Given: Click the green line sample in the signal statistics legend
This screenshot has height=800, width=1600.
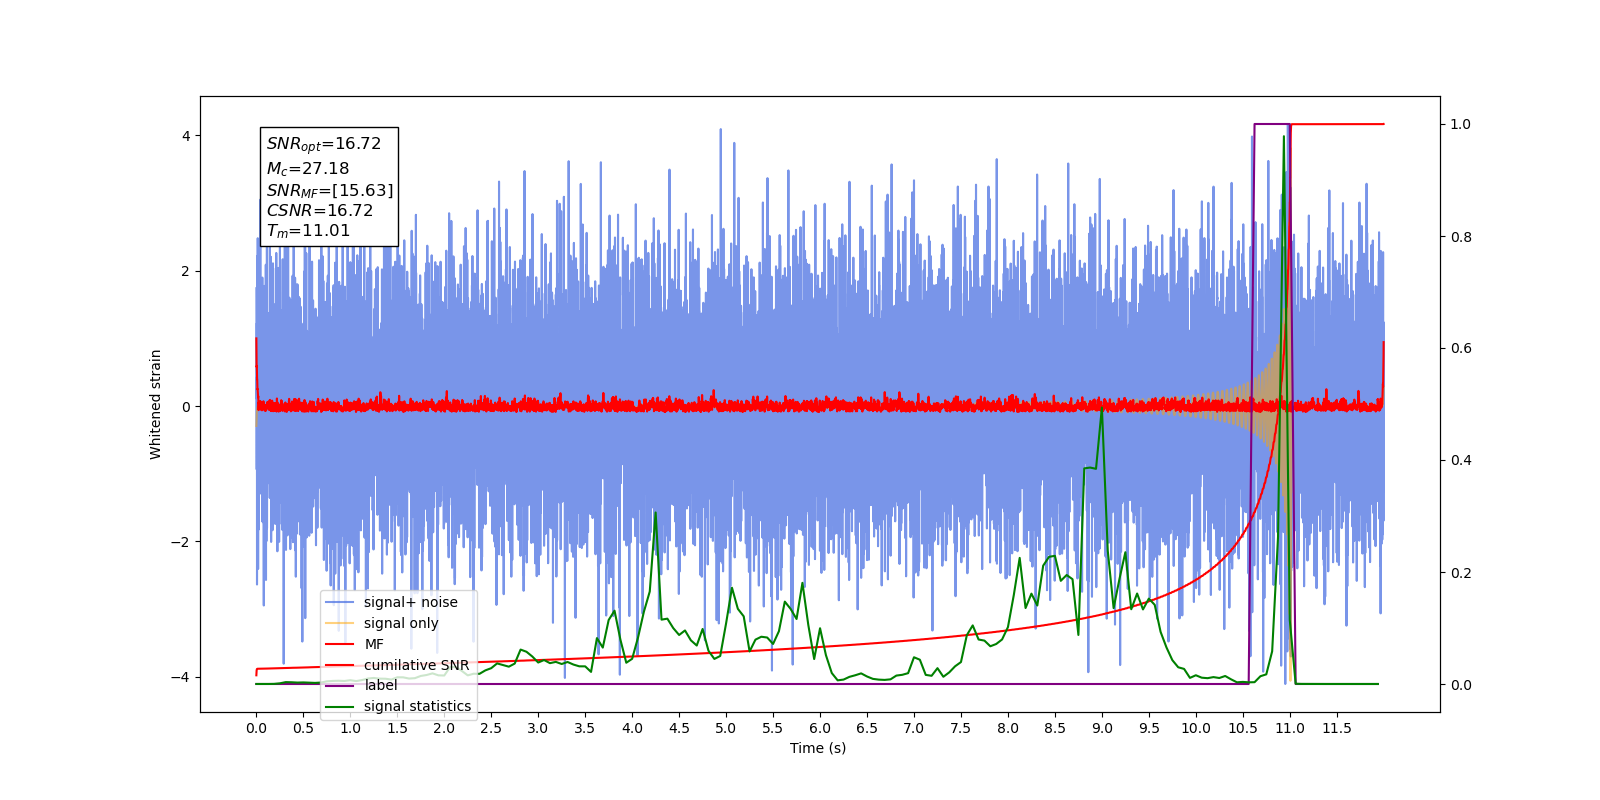Looking at the screenshot, I should point(340,706).
